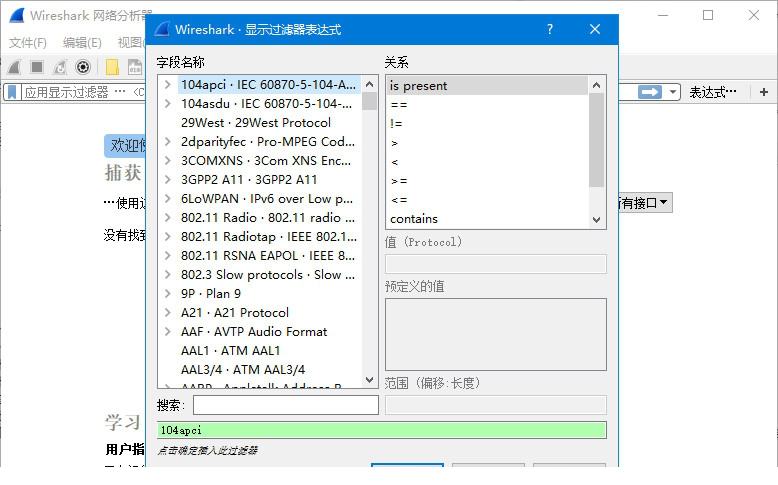
Task: Expand the 802.11 Radio protocol row
Action: (168, 217)
